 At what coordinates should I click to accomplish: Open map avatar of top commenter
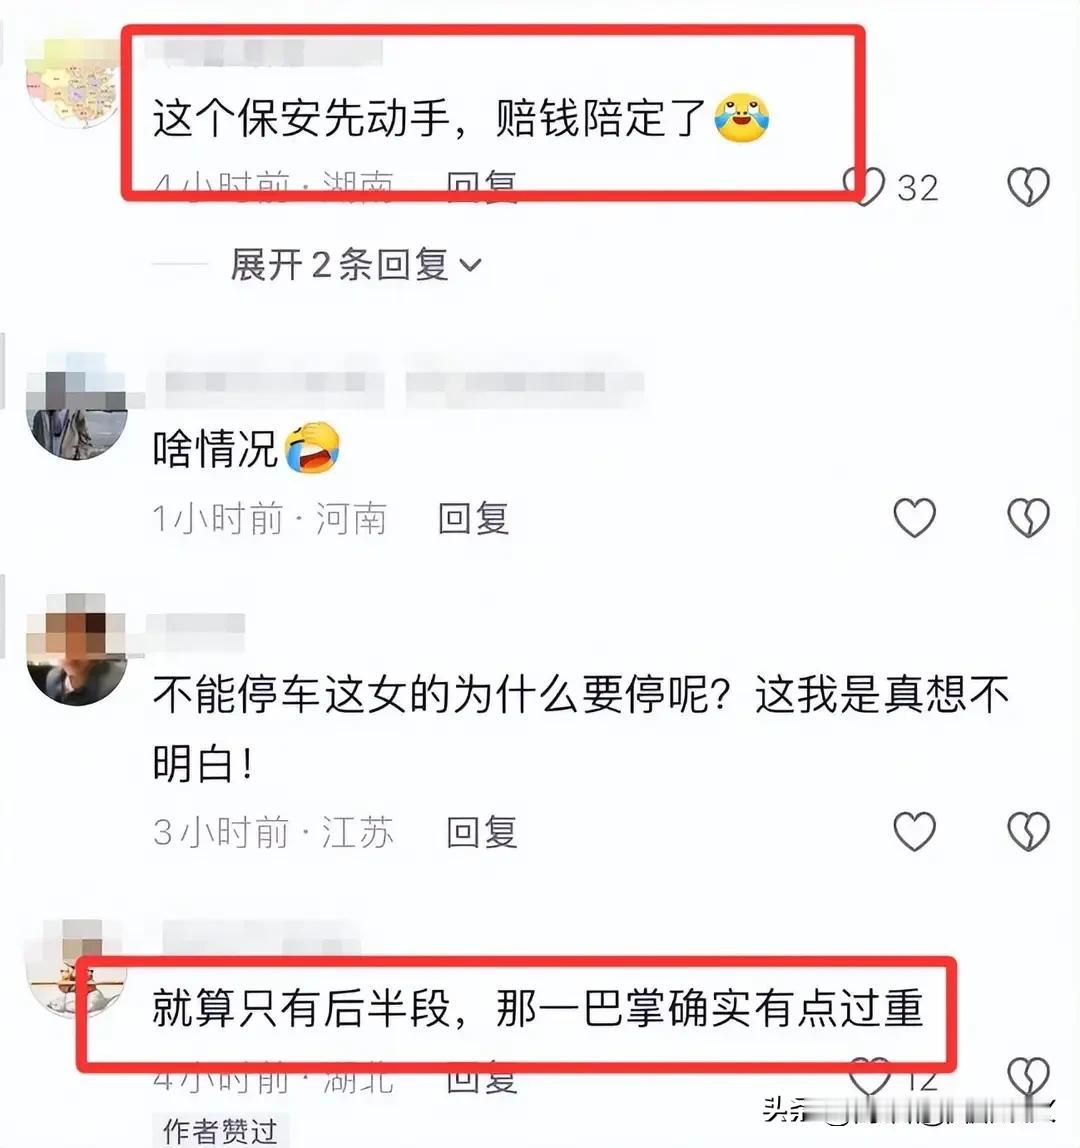coord(73,84)
